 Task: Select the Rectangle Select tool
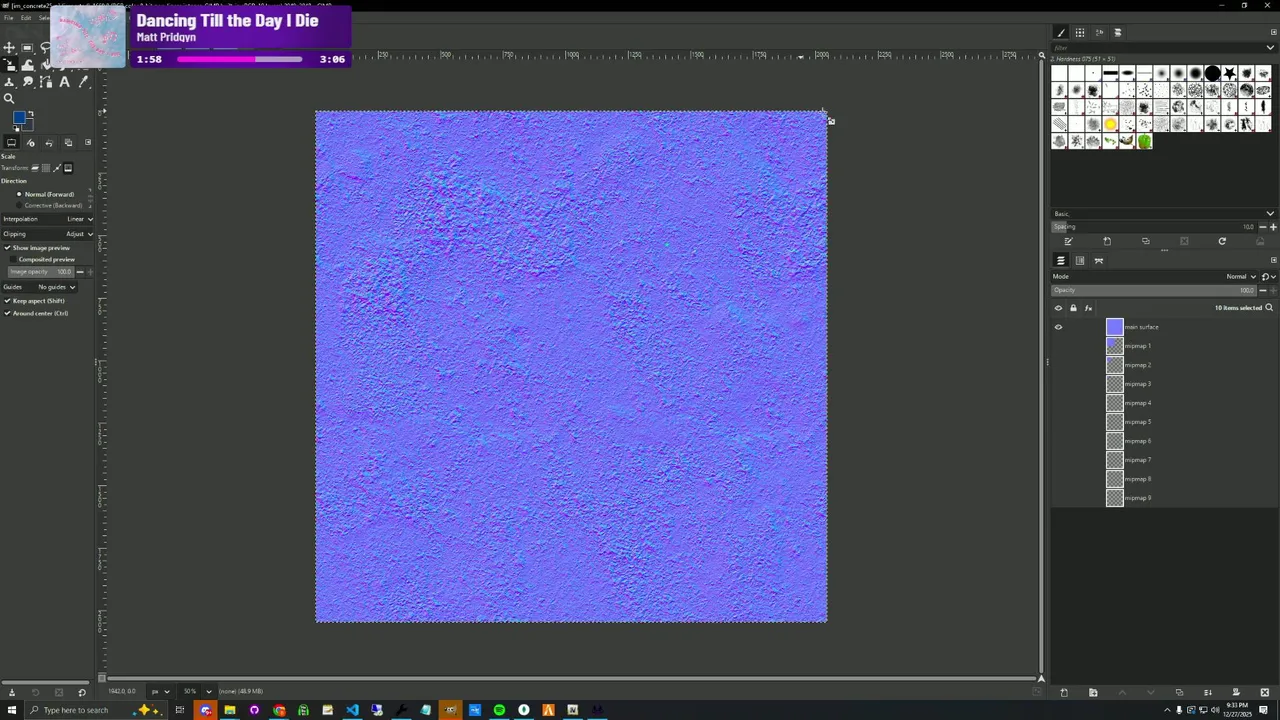(27, 48)
